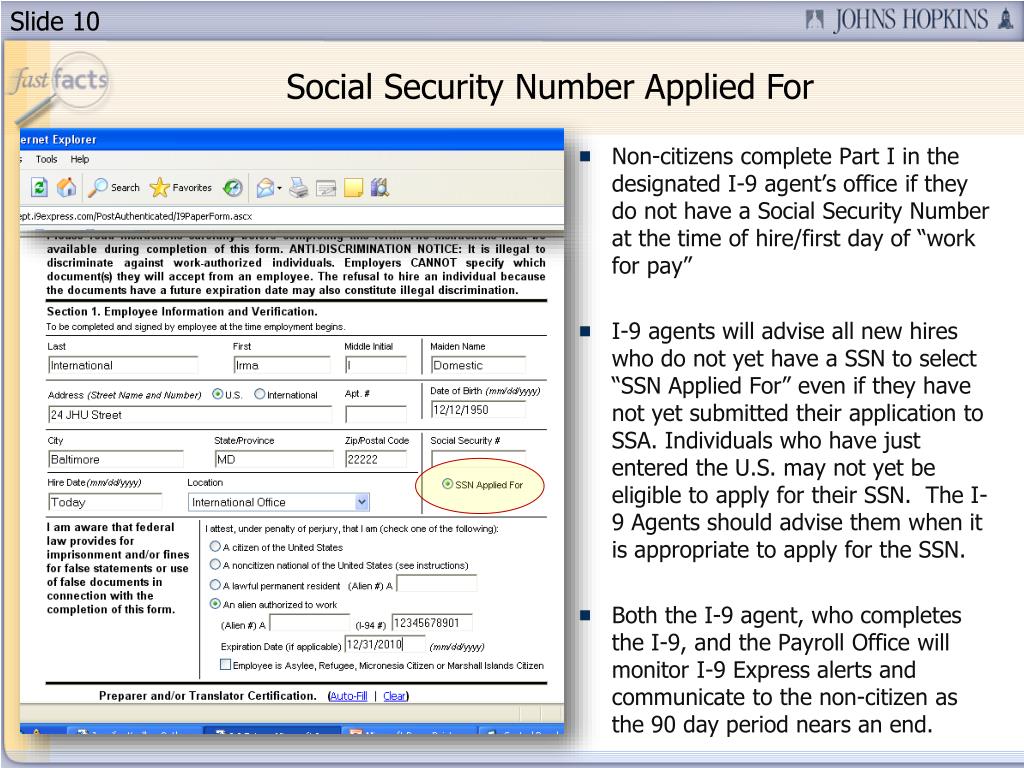Select 'A noncitizen national of the United States'
The height and width of the screenshot is (768, 1024).
click(215, 564)
